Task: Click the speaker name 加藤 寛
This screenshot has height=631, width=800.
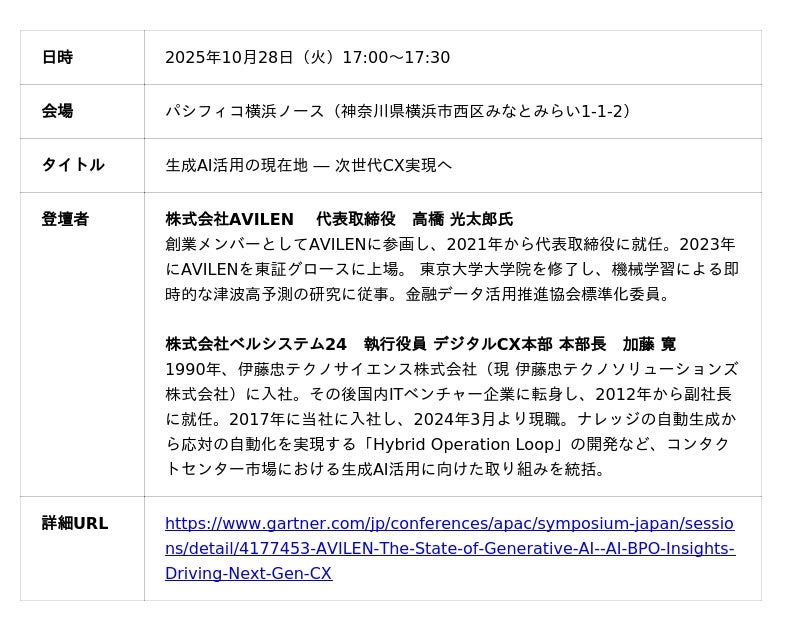Action: [649, 344]
